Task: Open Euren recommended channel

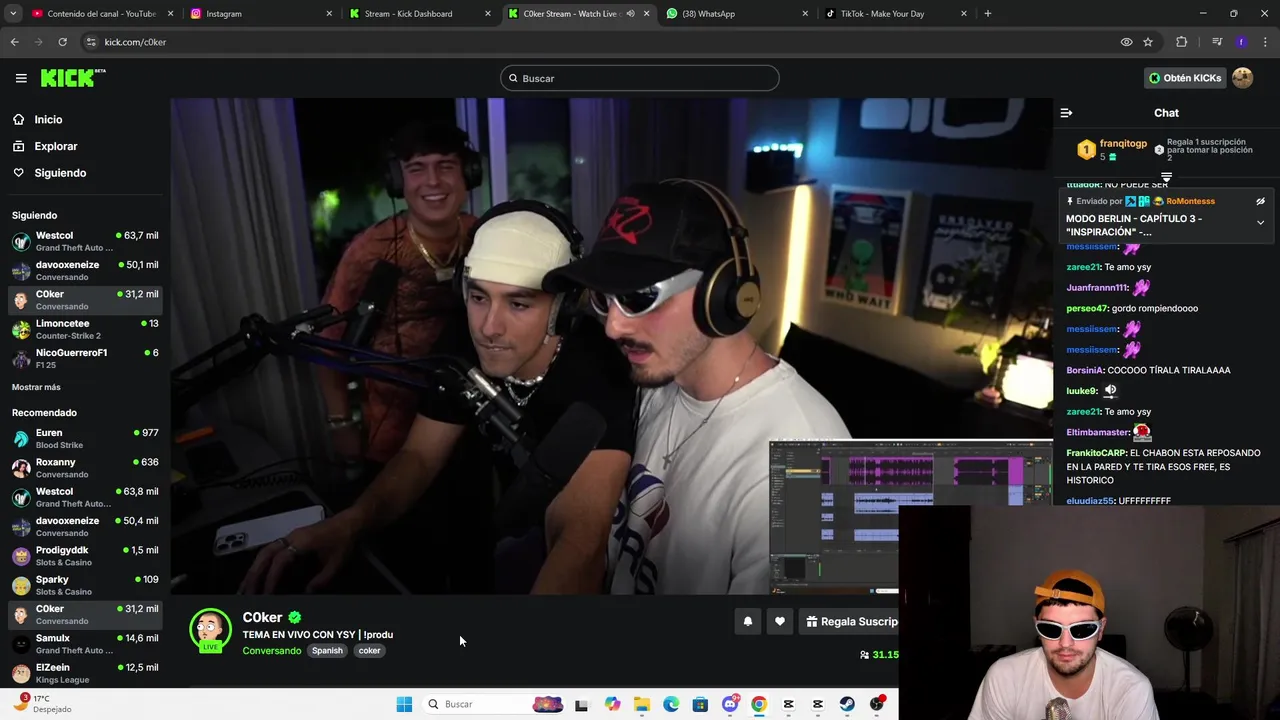Action: 85,438
